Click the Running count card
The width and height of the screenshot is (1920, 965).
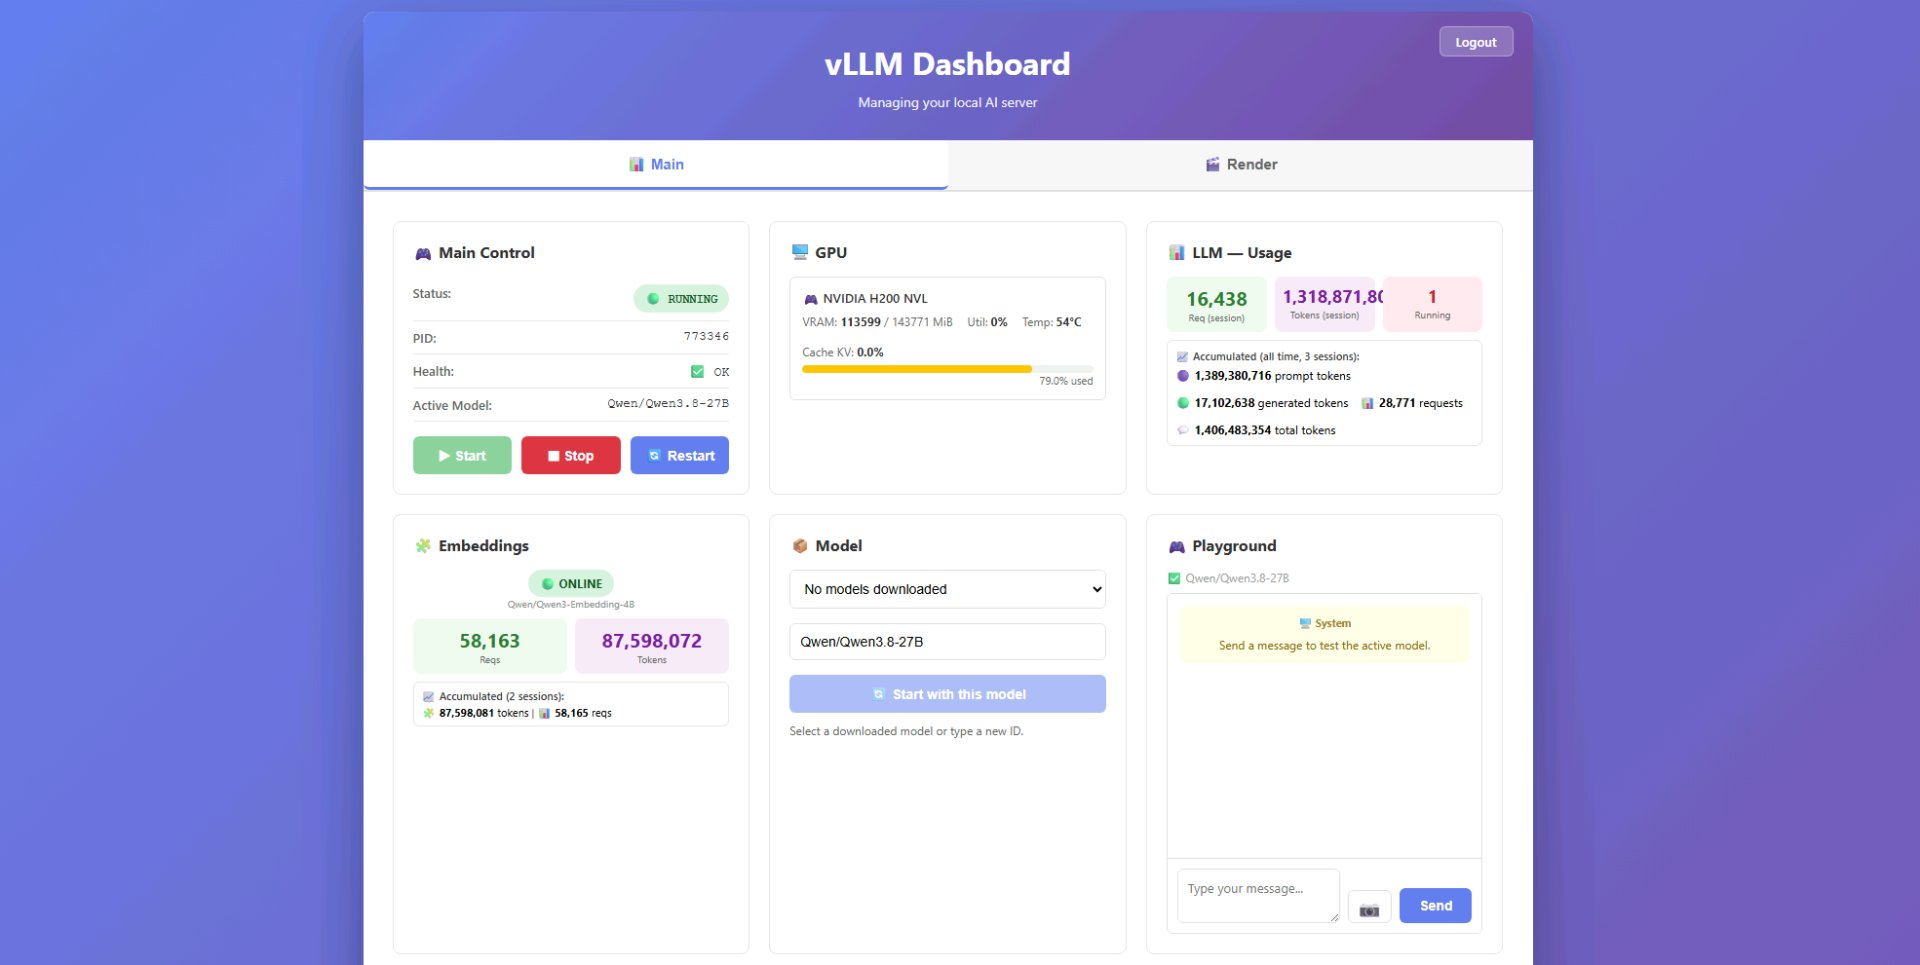click(1432, 304)
